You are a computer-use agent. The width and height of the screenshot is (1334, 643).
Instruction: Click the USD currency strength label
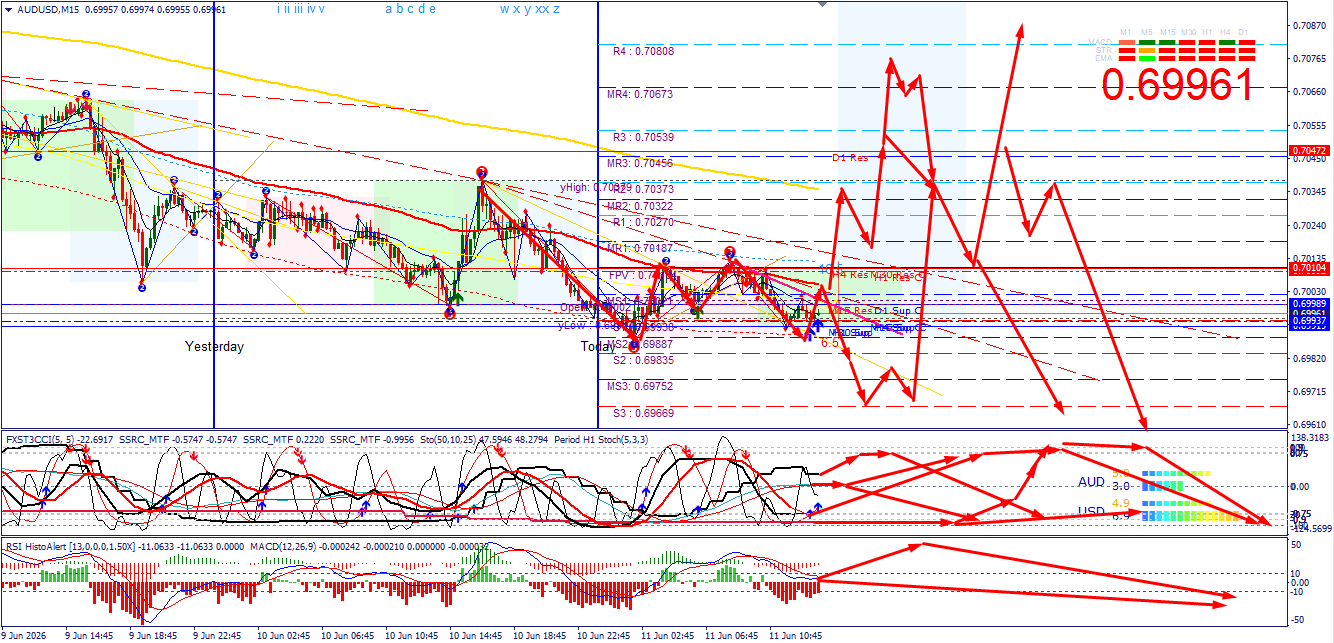point(1091,512)
